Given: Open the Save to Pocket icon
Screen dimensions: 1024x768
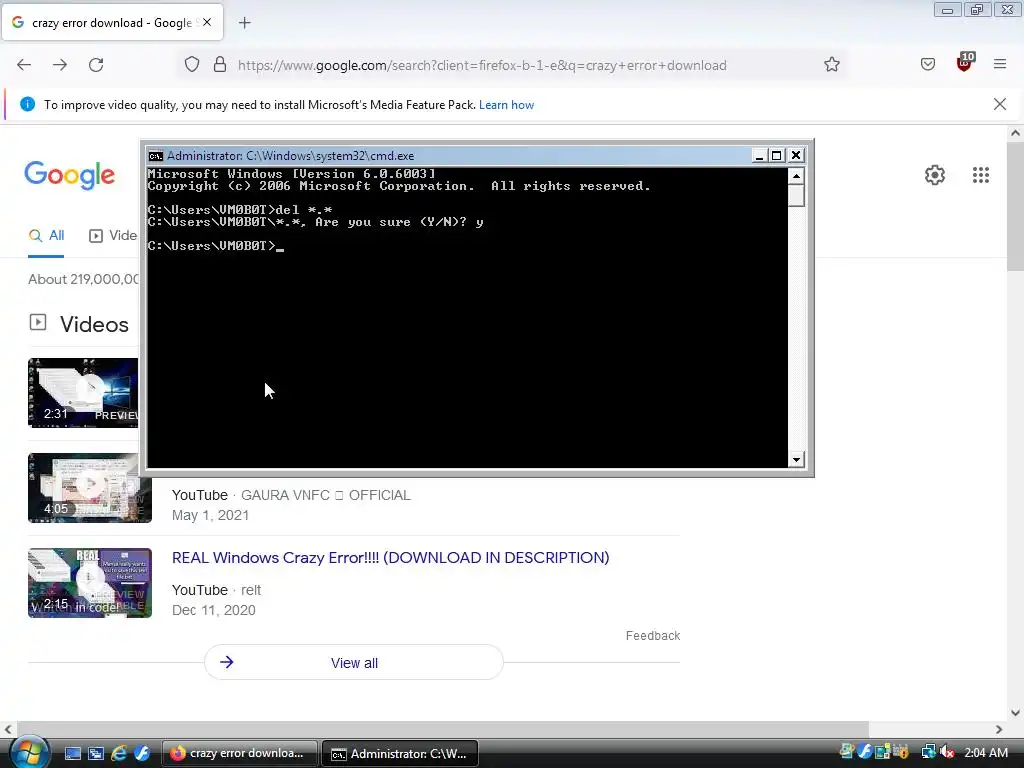Looking at the screenshot, I should tap(928, 64).
